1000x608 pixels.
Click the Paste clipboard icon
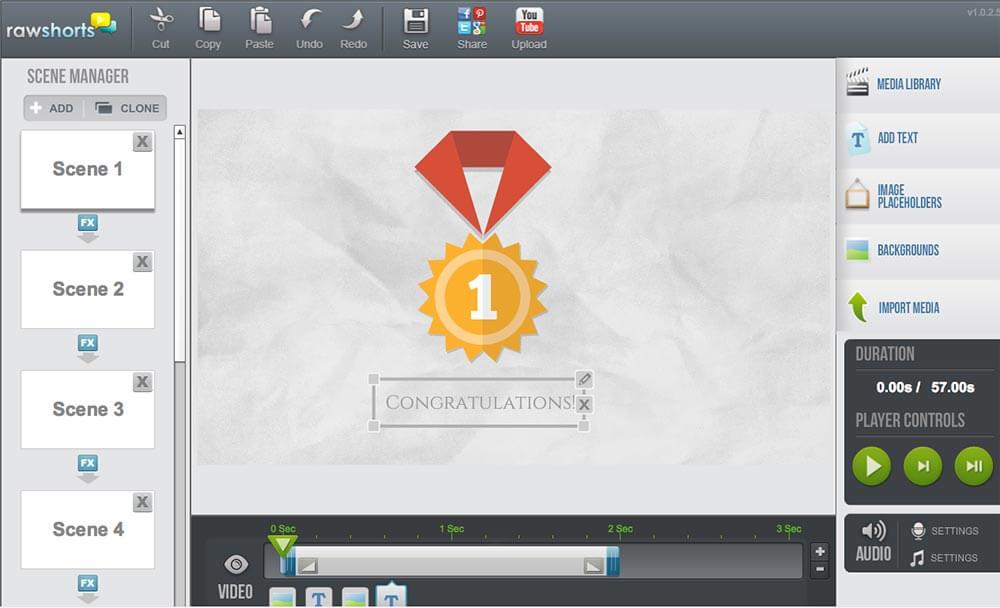(x=260, y=22)
